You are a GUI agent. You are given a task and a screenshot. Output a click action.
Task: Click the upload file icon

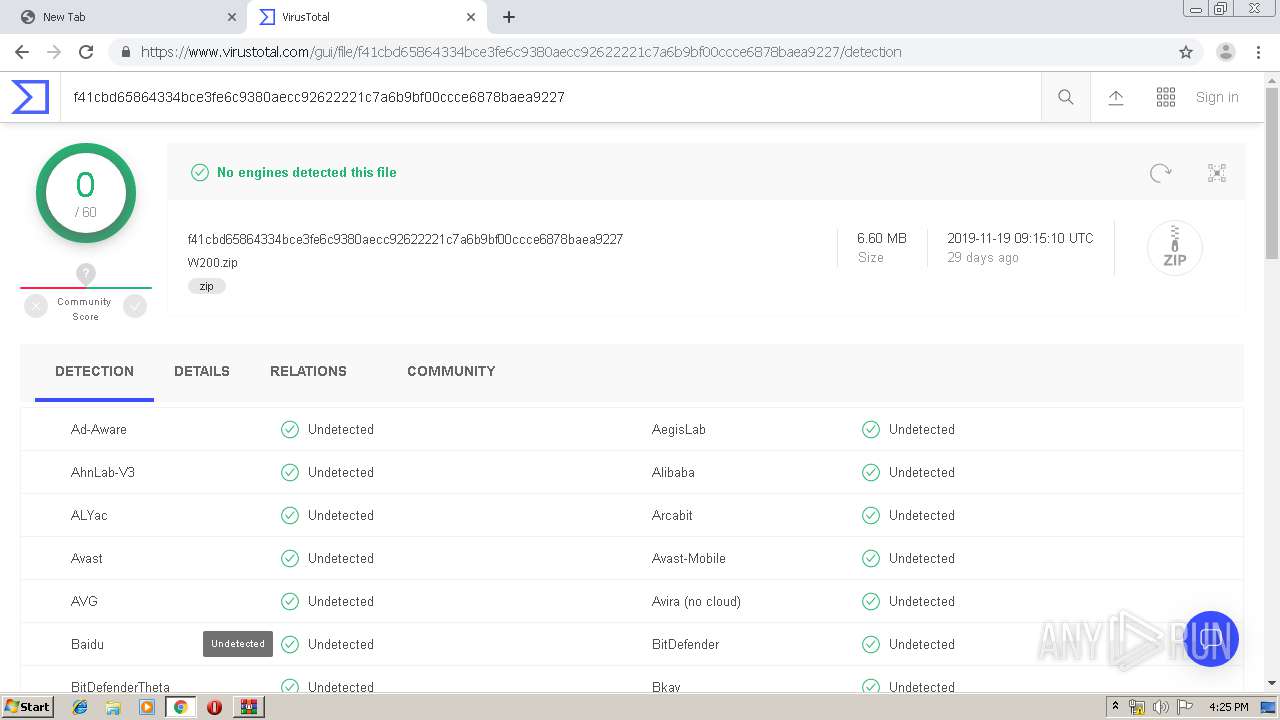tap(1116, 97)
